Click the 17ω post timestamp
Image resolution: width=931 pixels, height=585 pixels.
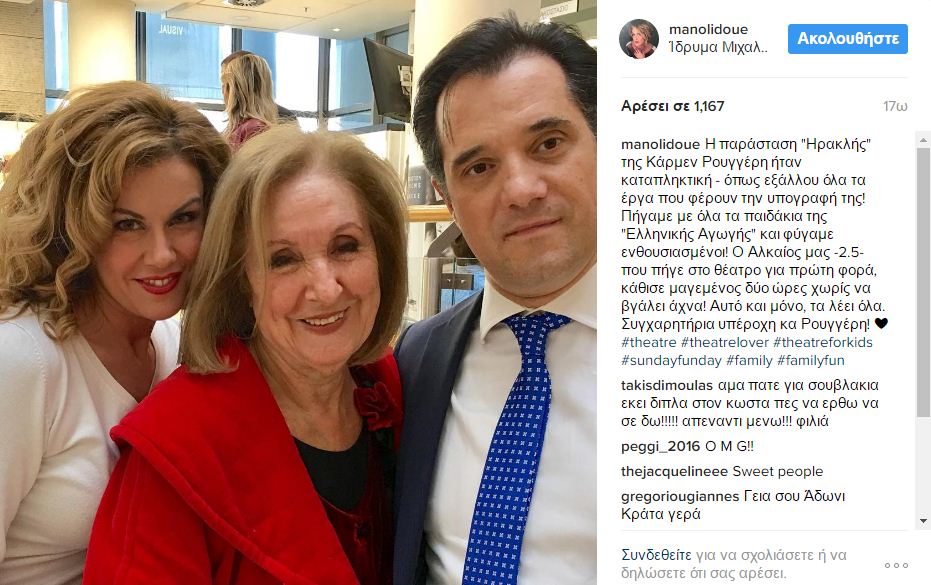(895, 106)
